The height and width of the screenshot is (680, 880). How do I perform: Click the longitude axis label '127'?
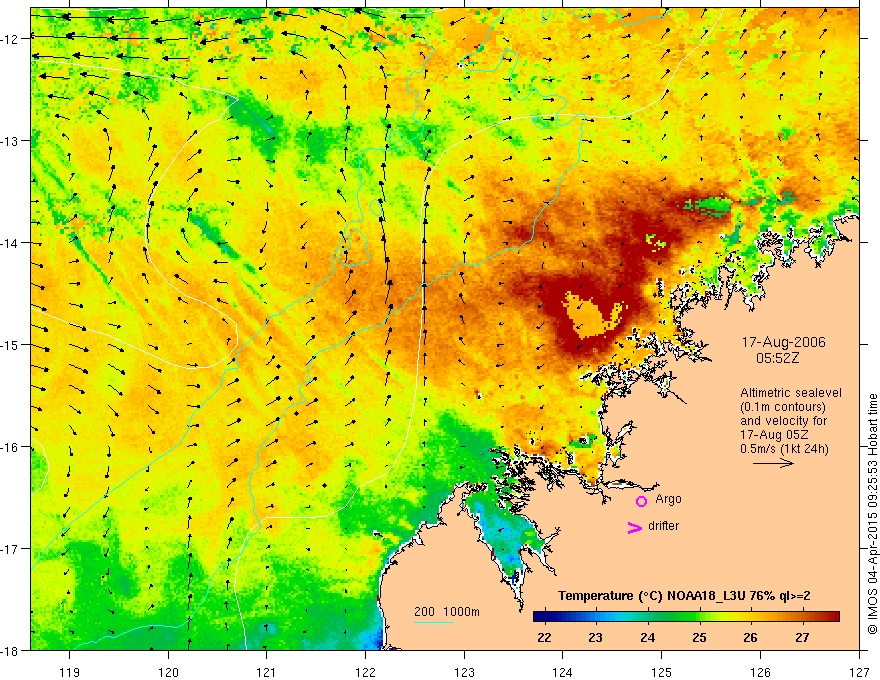(859, 672)
